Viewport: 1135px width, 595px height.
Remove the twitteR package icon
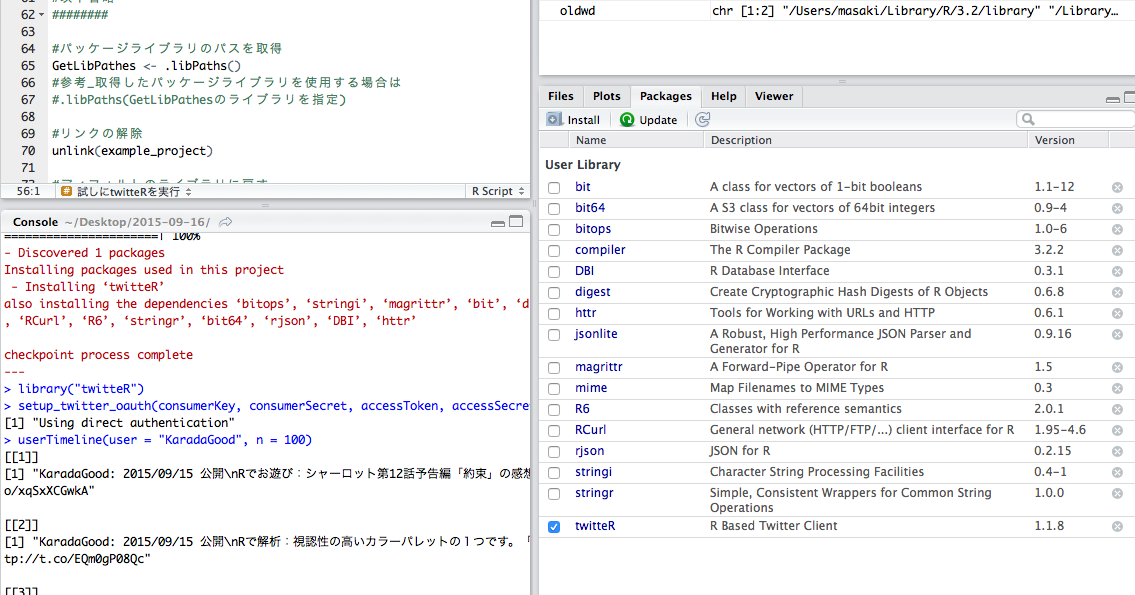[x=1117, y=526]
